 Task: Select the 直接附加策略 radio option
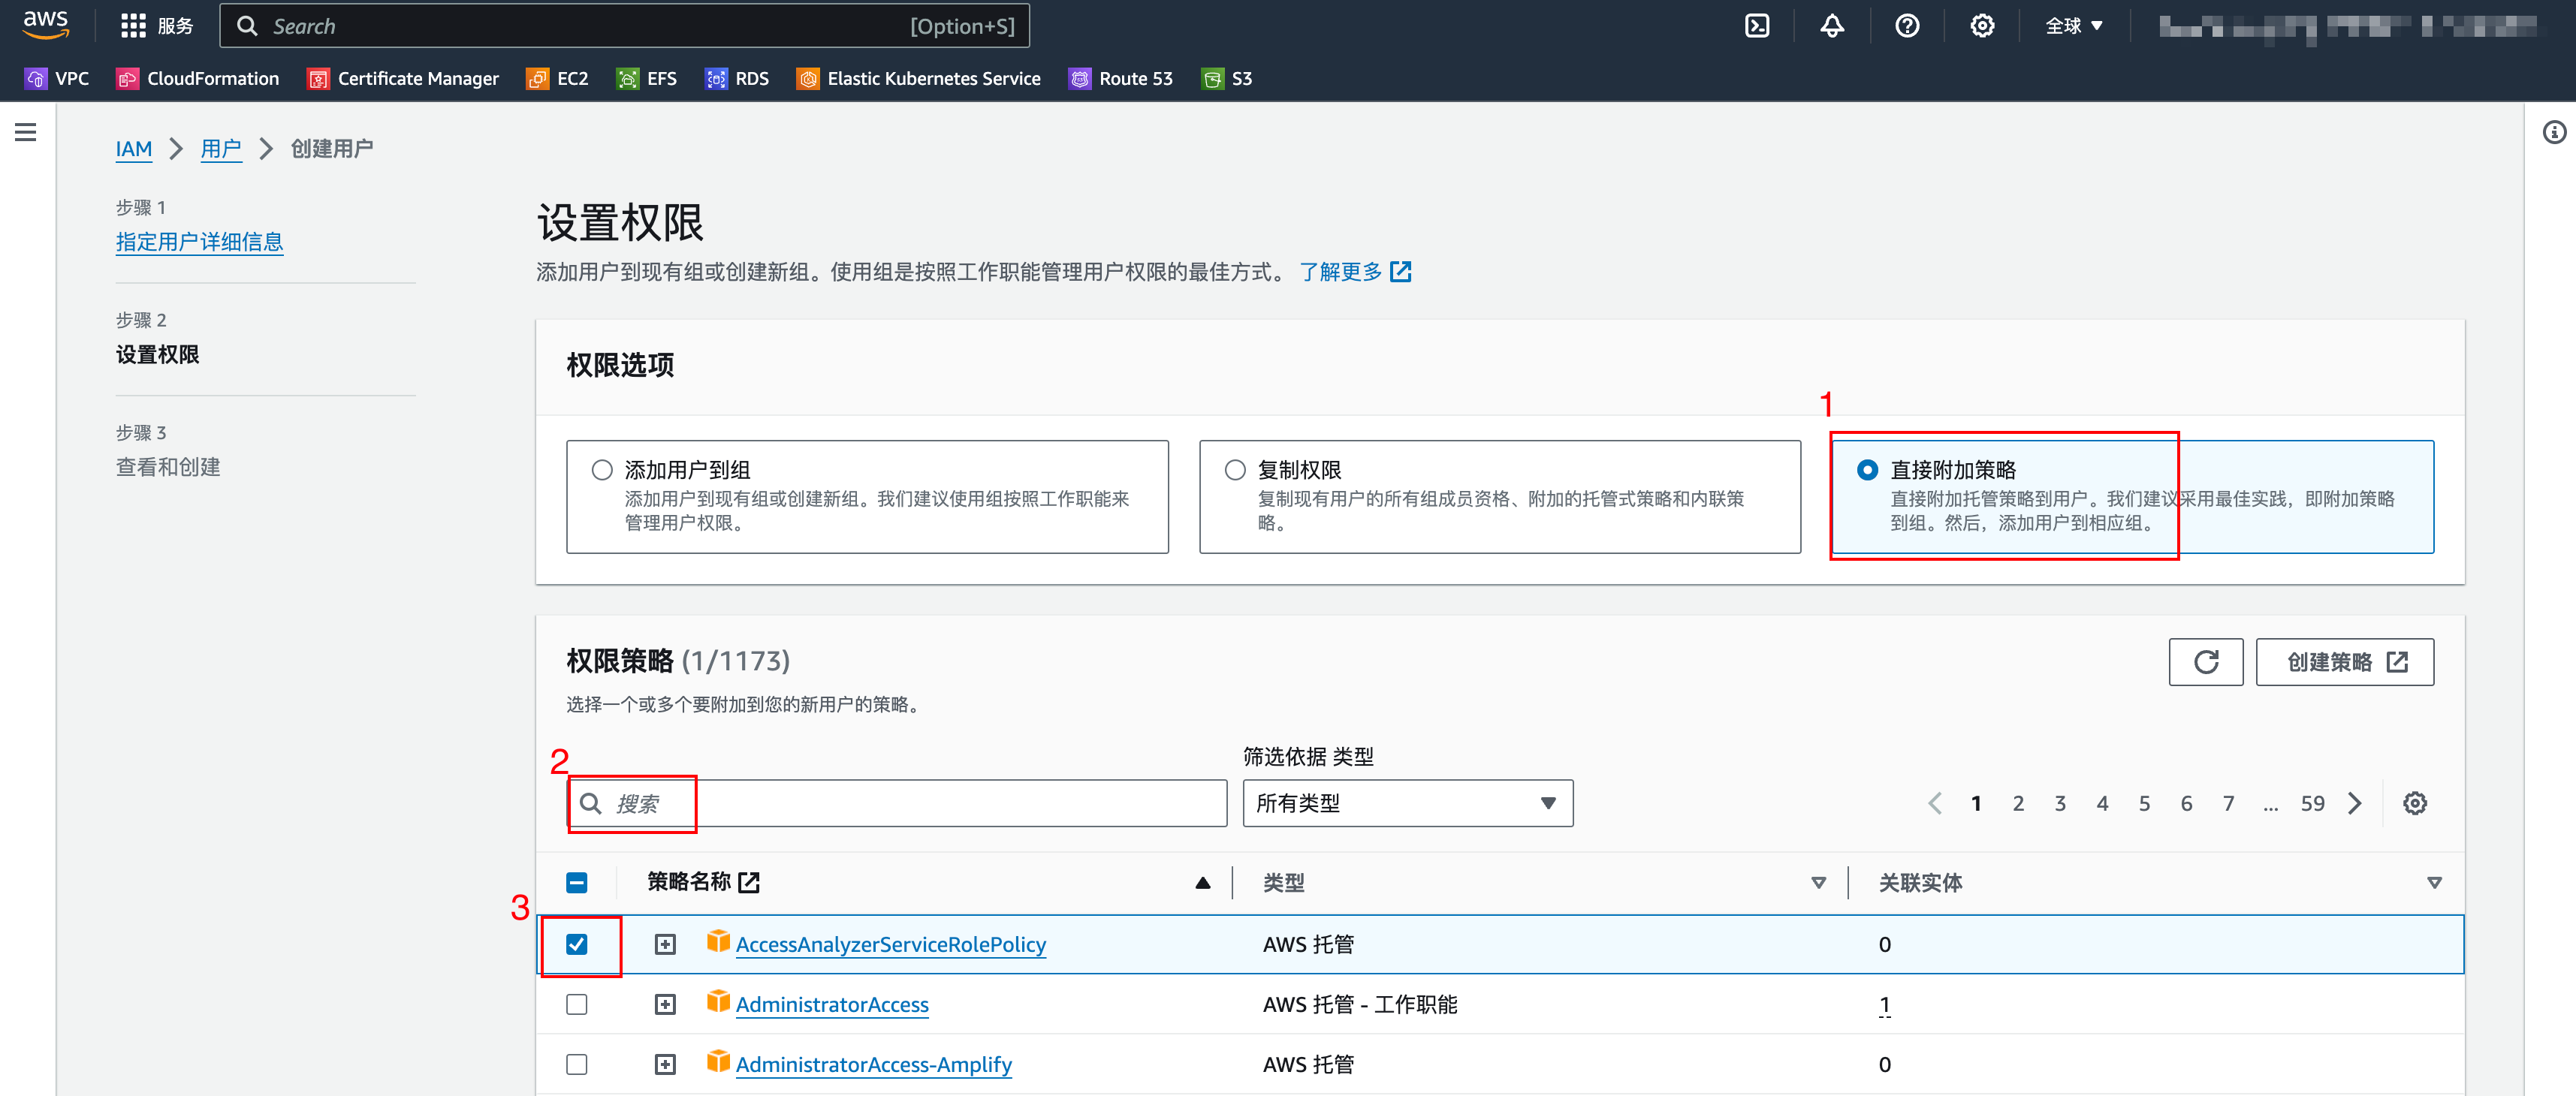(1867, 470)
